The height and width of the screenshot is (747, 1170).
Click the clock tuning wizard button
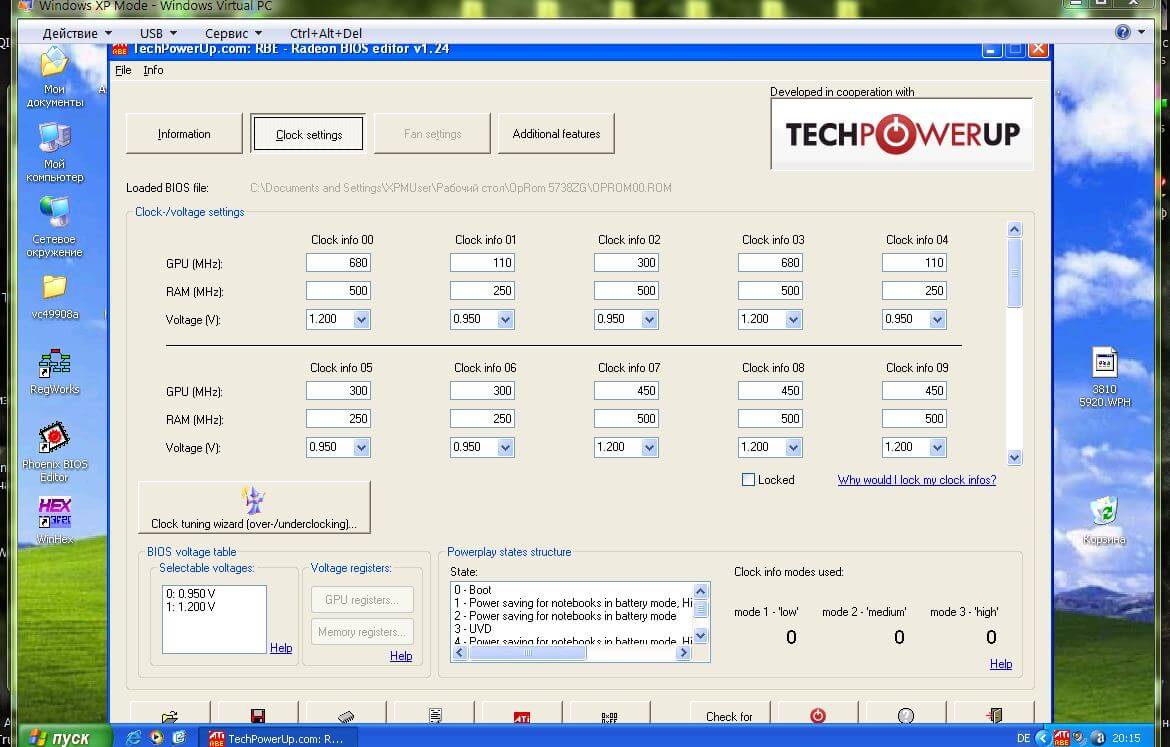click(x=254, y=508)
